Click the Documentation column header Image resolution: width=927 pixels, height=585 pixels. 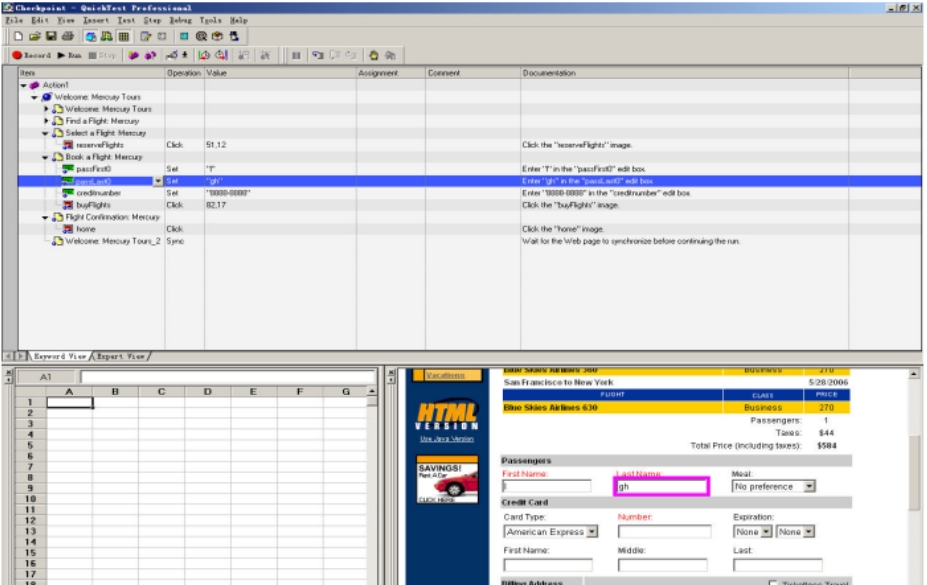(x=685, y=73)
